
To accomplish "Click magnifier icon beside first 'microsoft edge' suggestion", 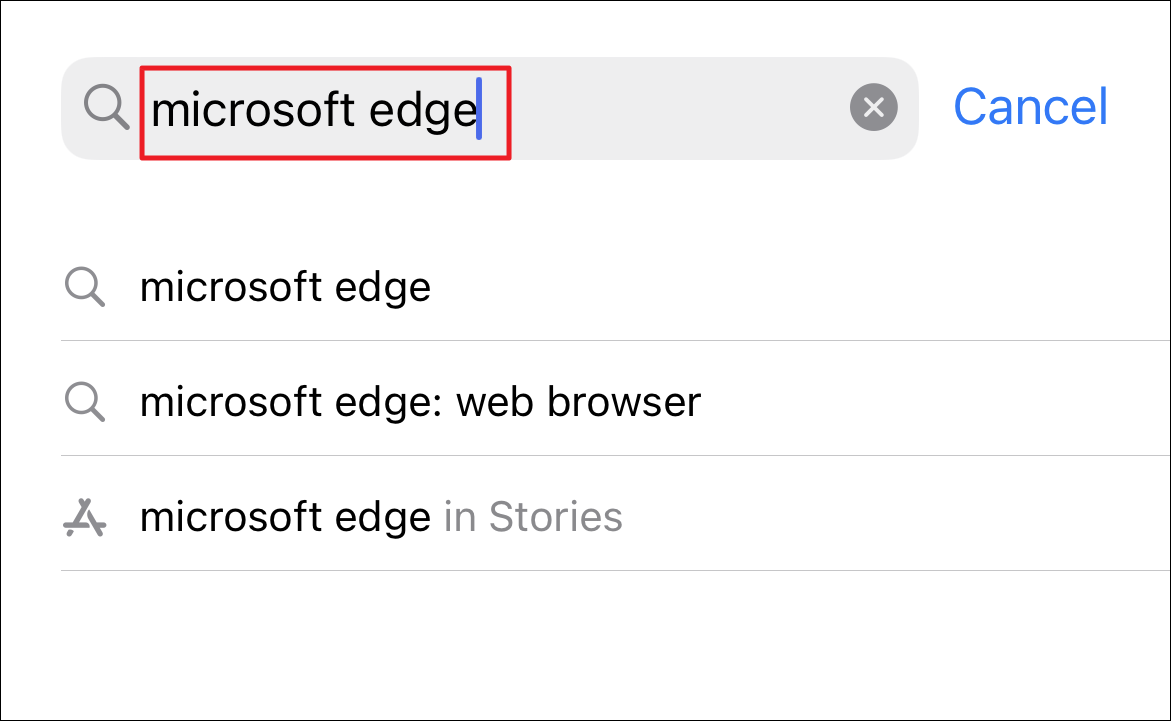I will pos(85,288).
